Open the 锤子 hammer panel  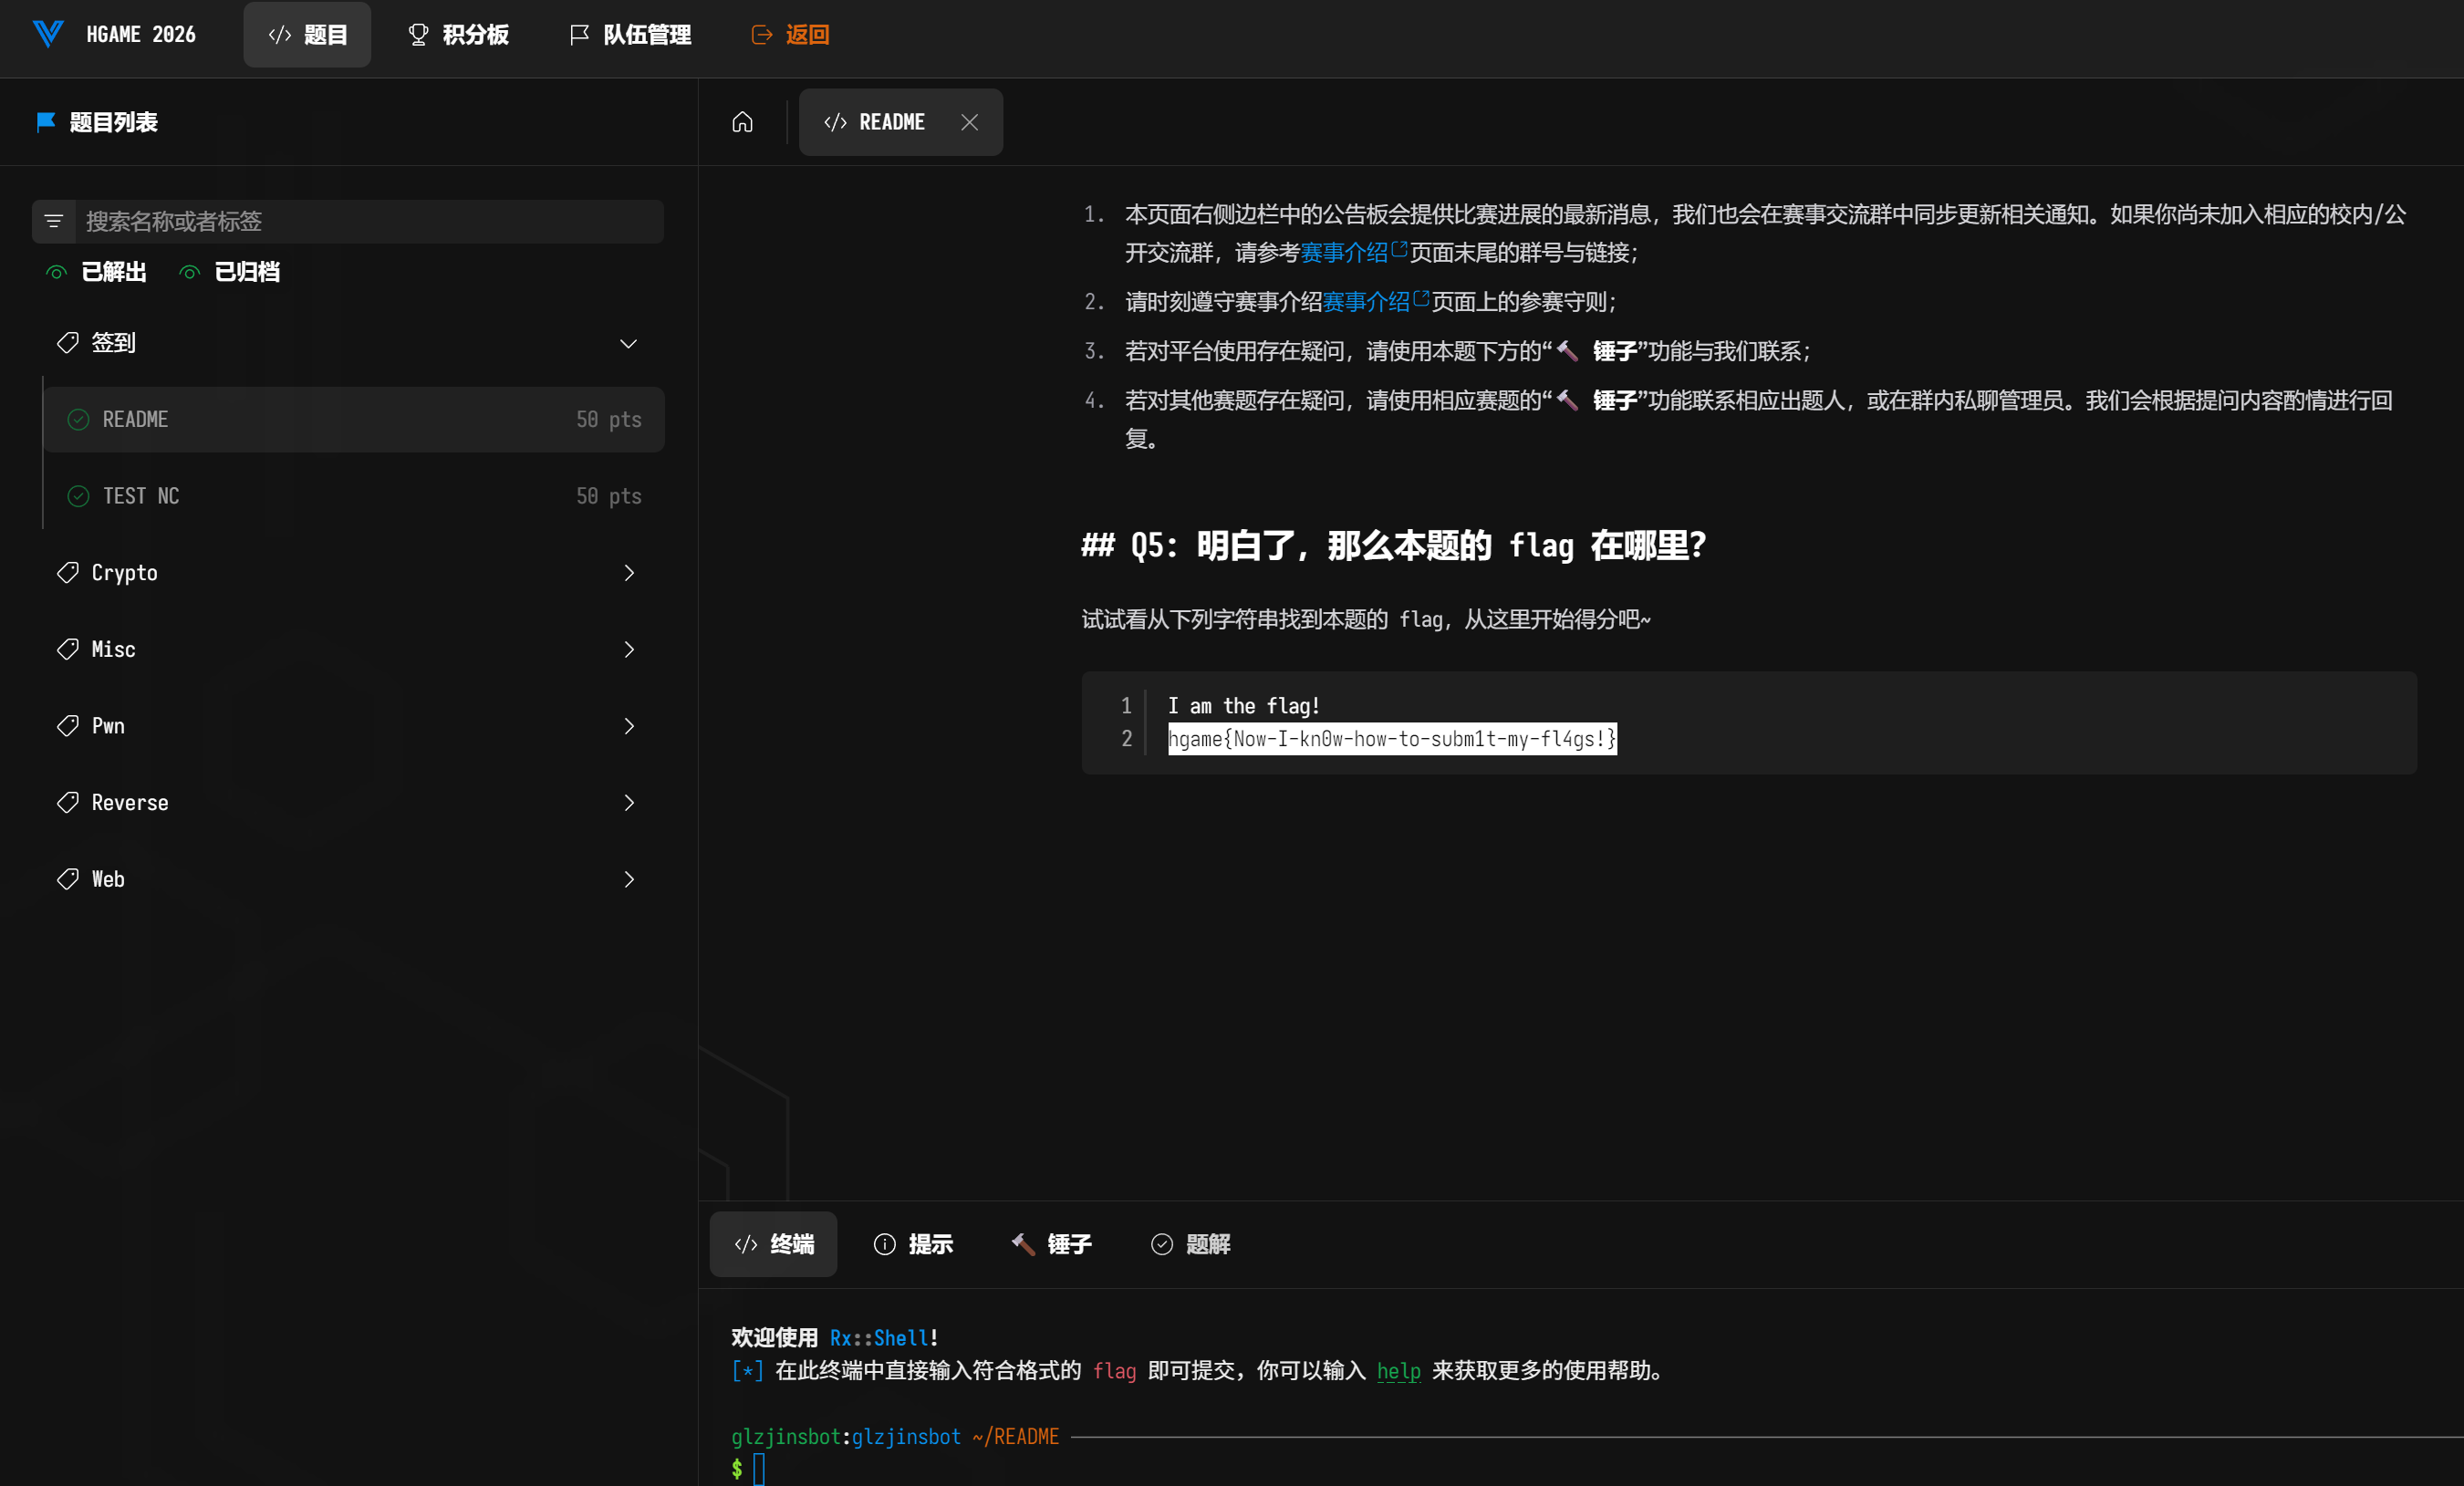1051,1244
